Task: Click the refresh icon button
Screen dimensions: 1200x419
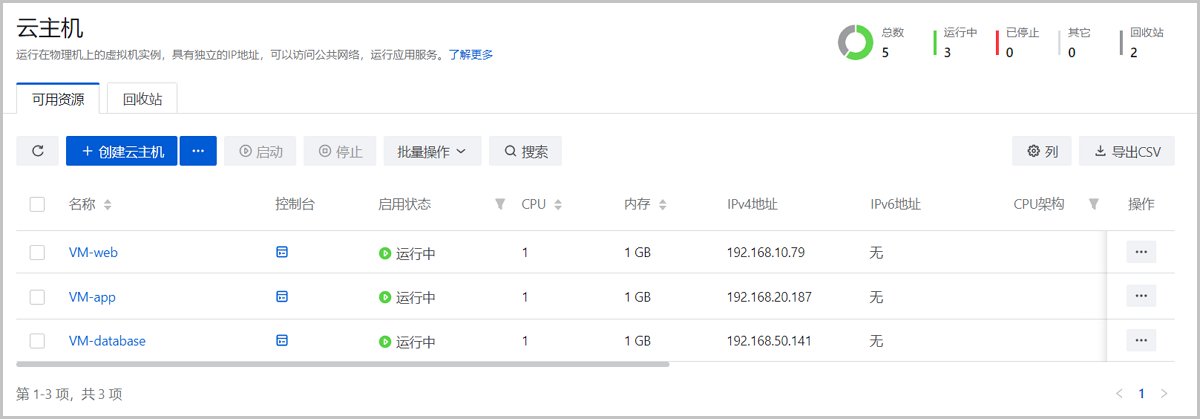Action: click(x=38, y=151)
